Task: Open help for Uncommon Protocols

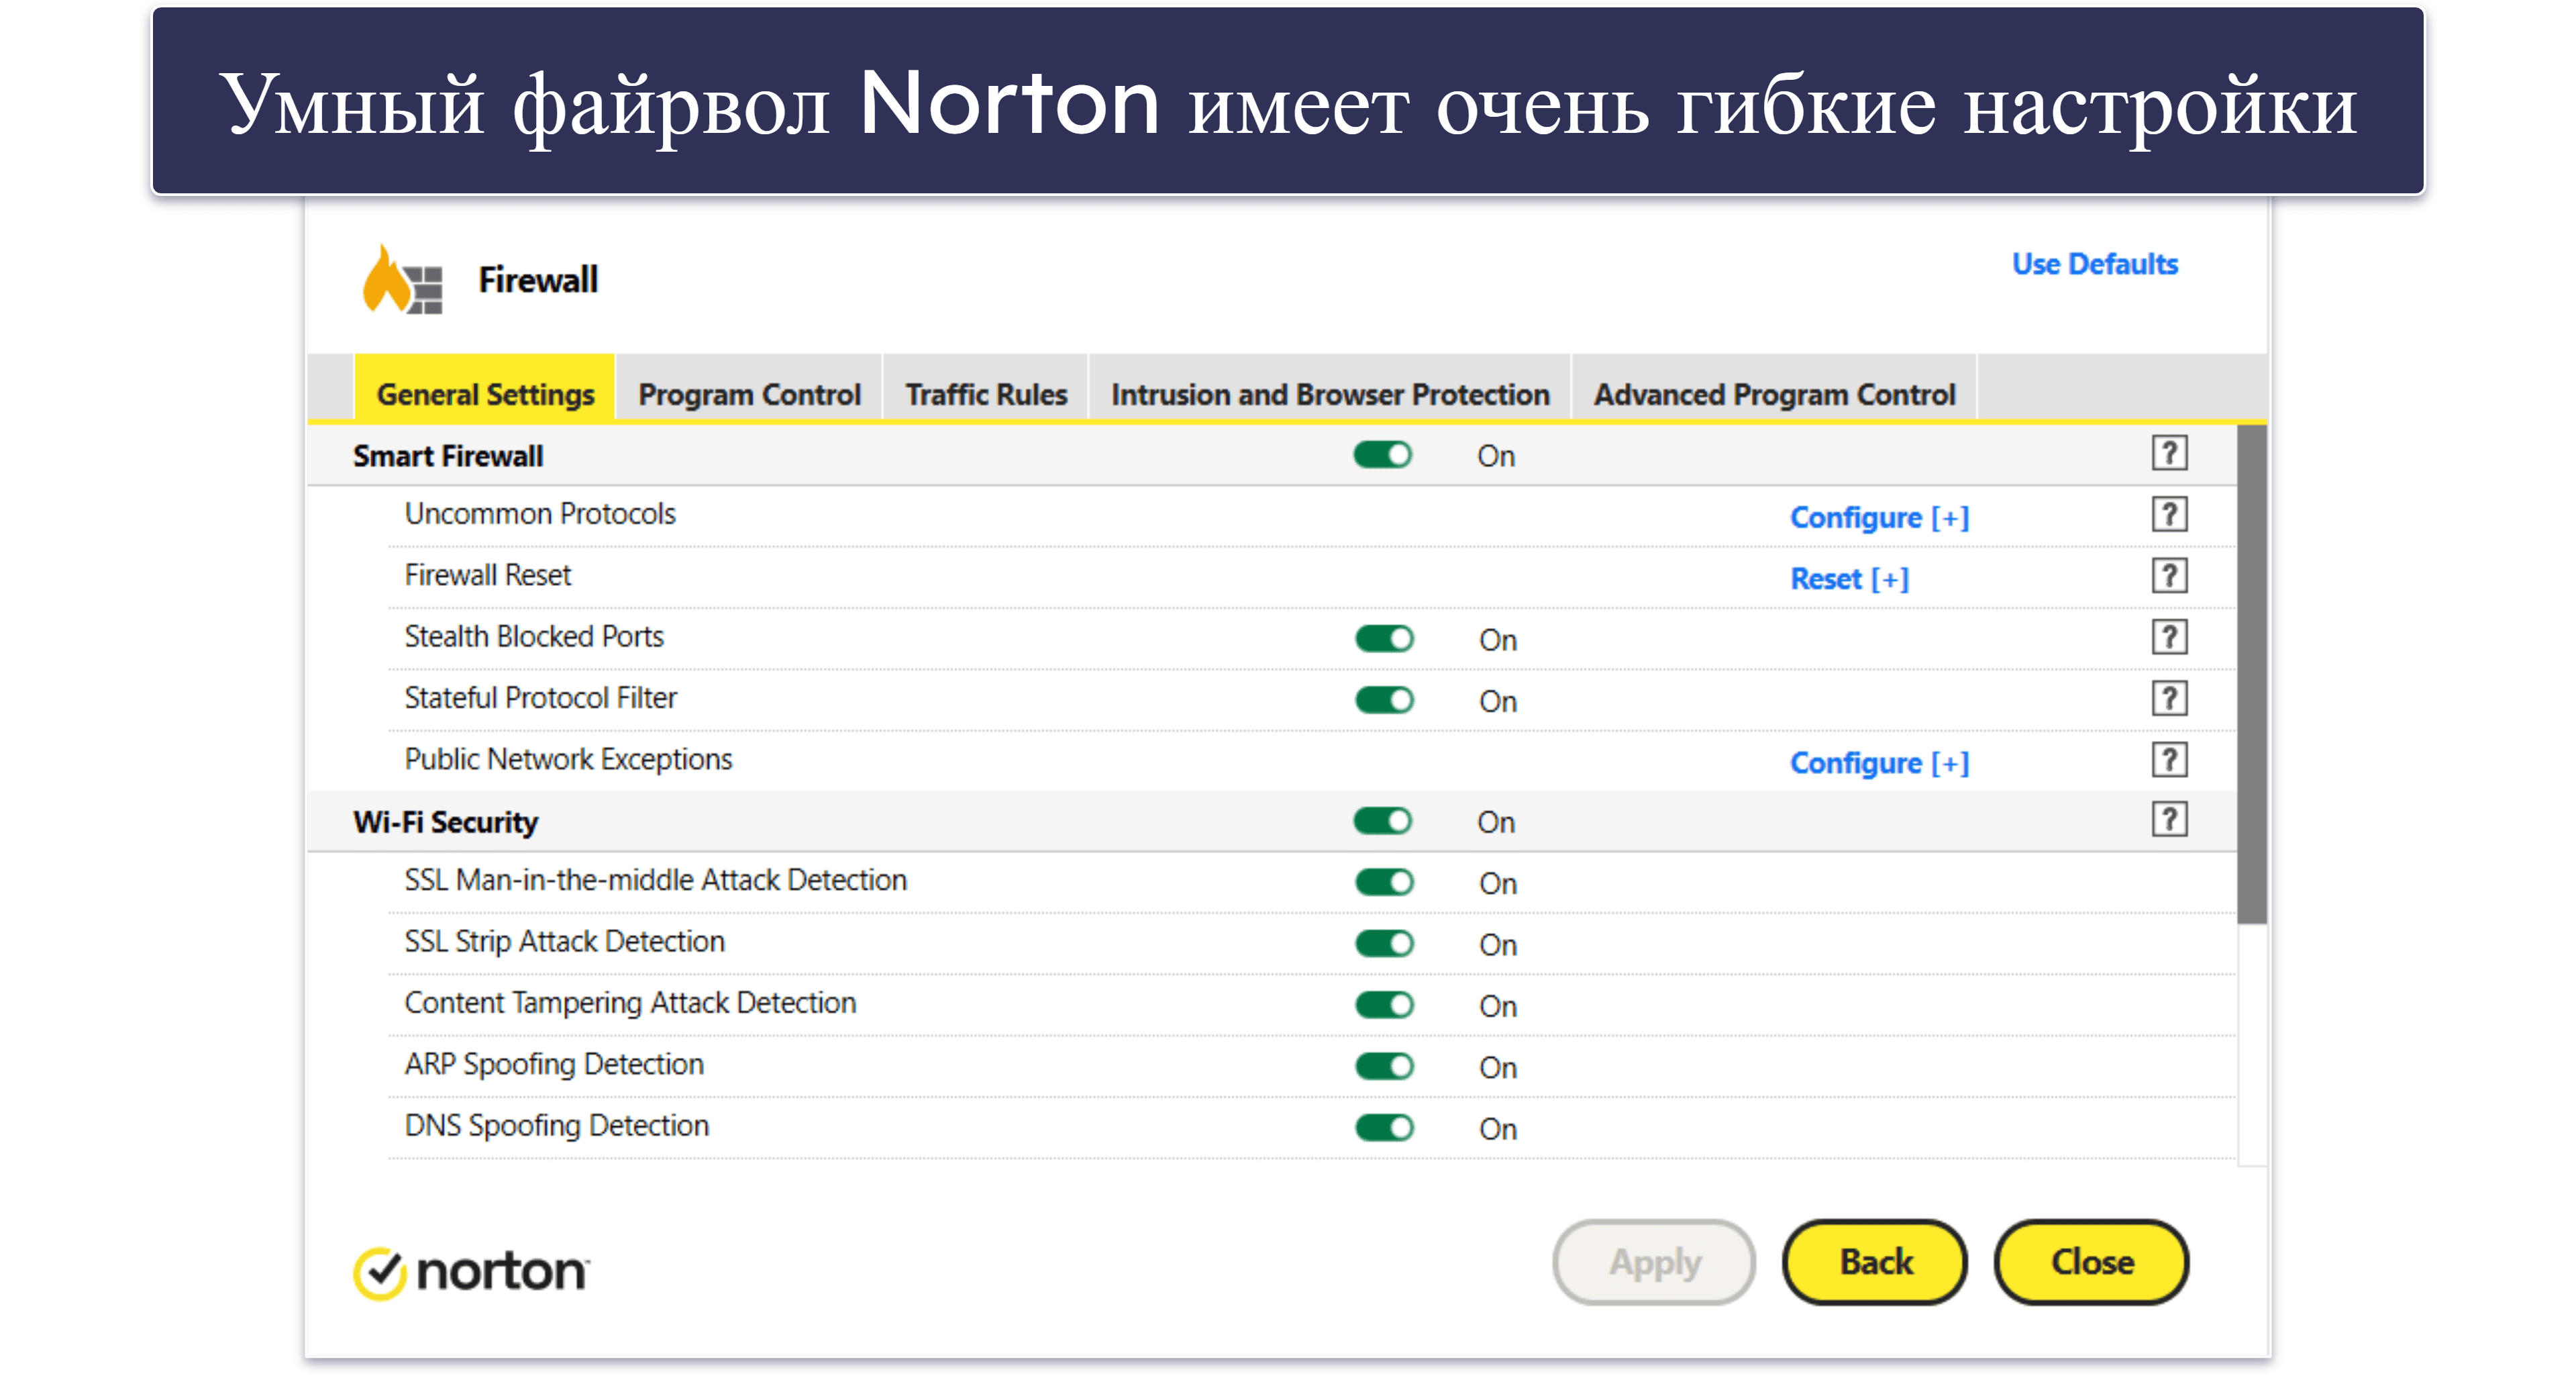Action: tap(2169, 515)
